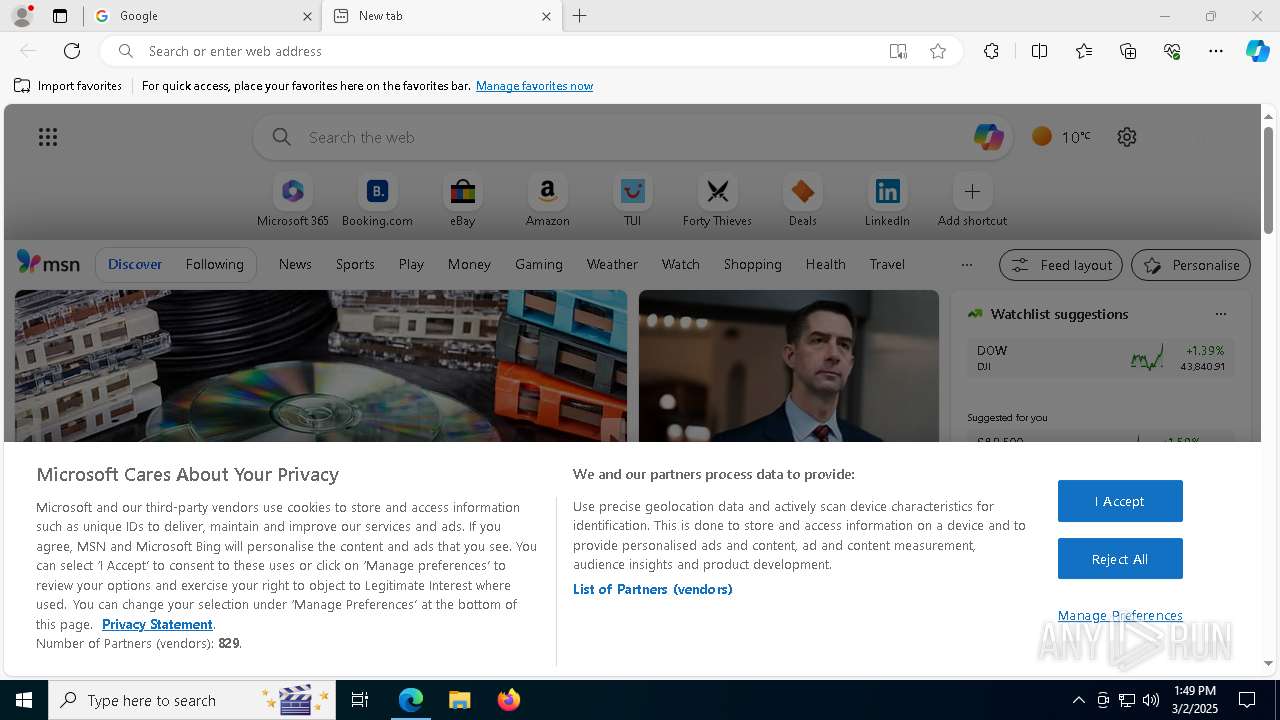Close the New tab tab
This screenshot has width=1280, height=720.
pos(546,16)
